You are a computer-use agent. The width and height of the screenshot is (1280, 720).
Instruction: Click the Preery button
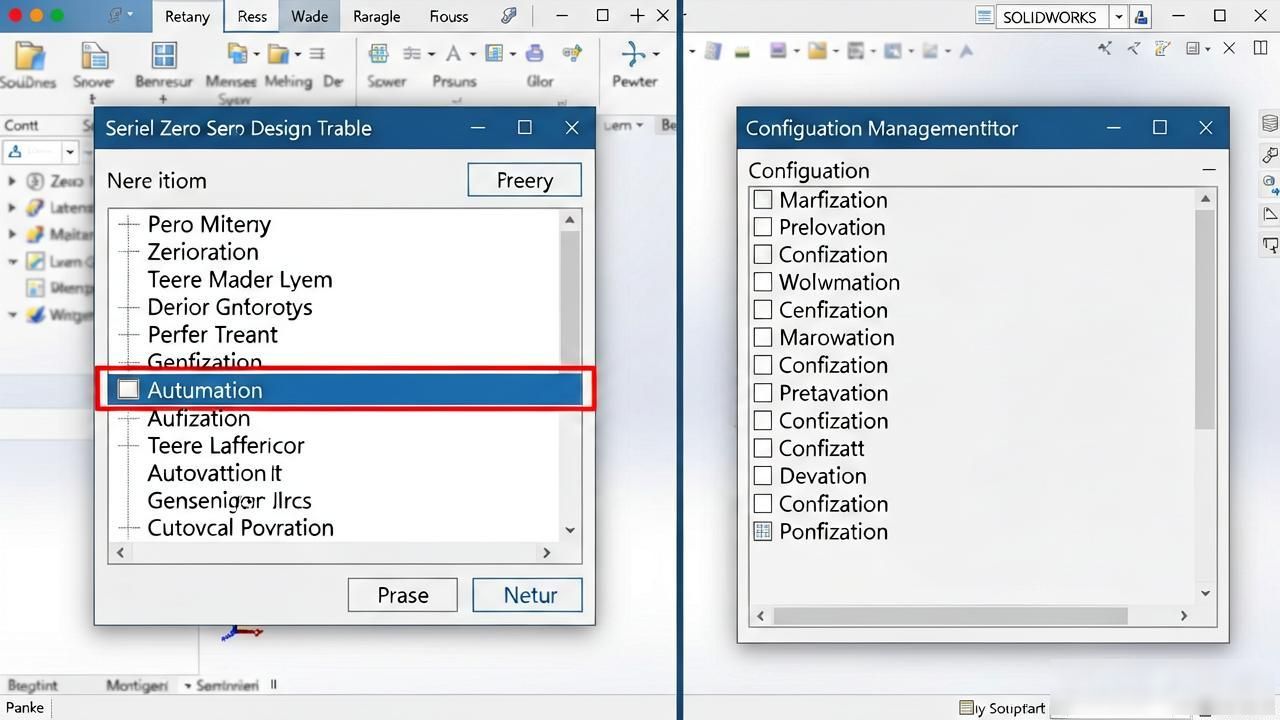[524, 180]
